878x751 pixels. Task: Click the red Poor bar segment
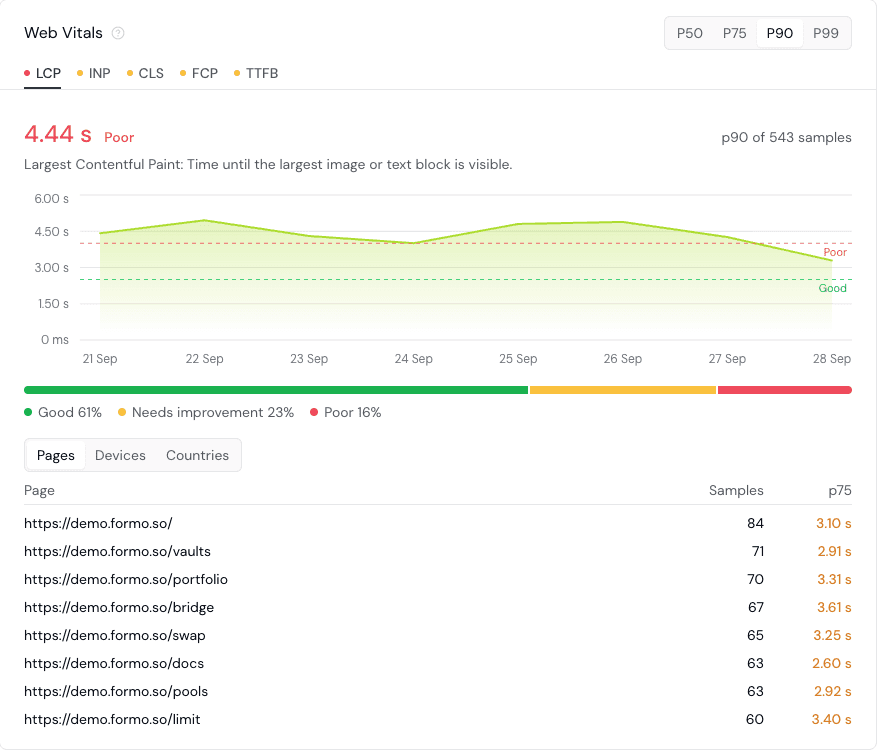(784, 390)
